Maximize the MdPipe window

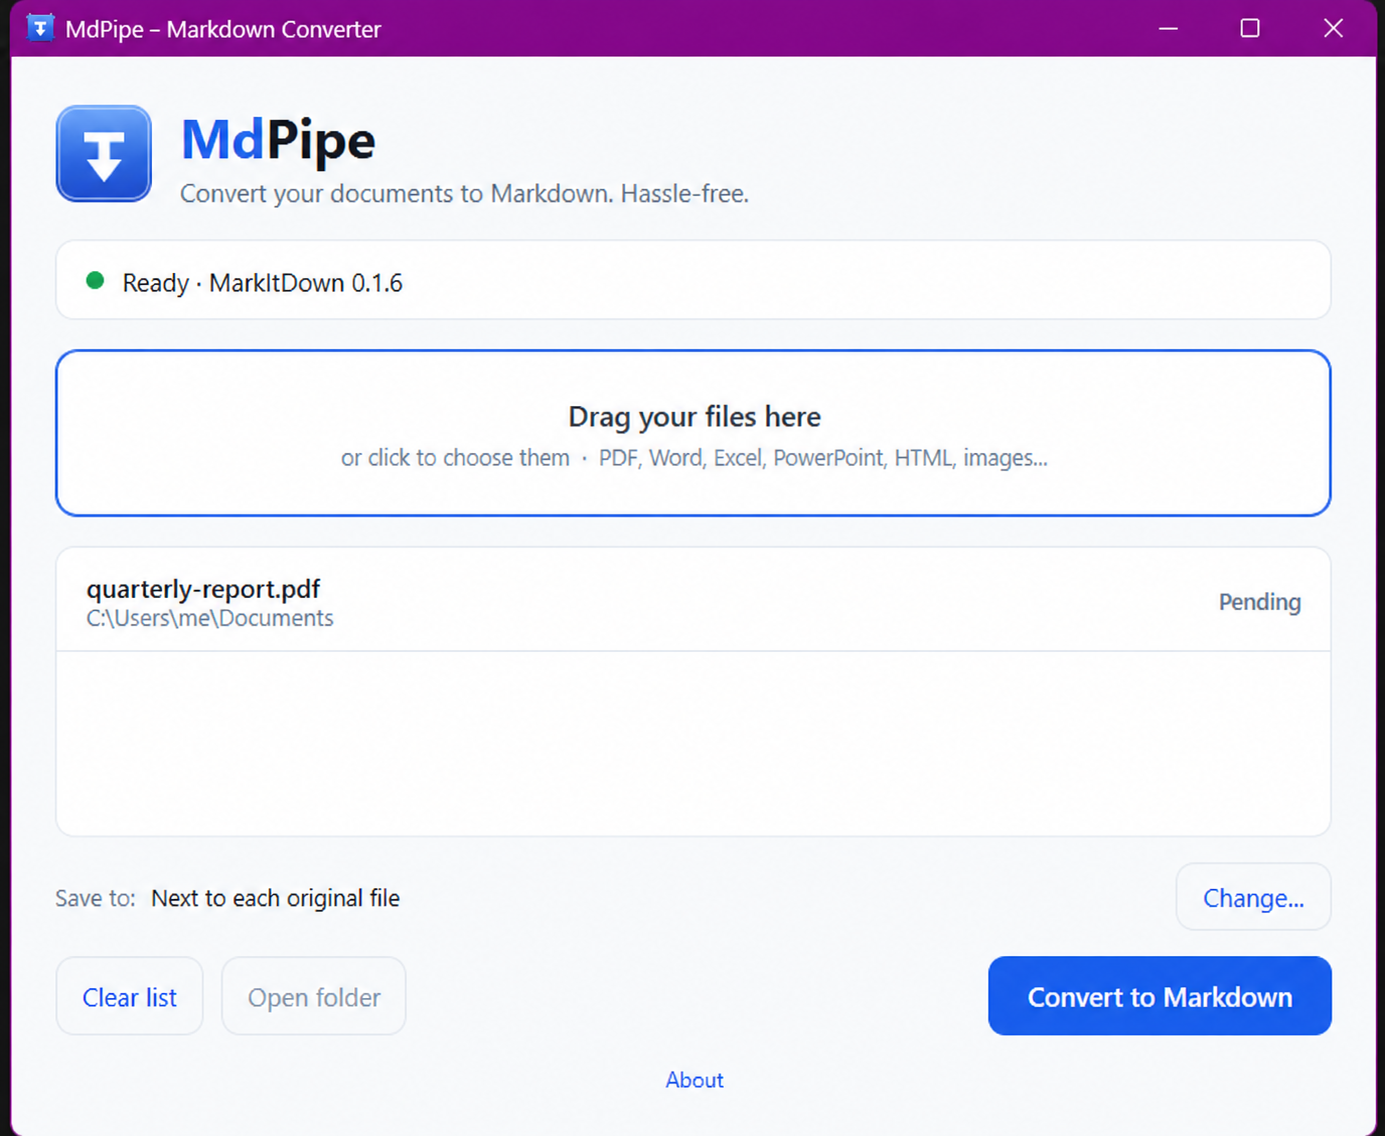click(x=1250, y=28)
